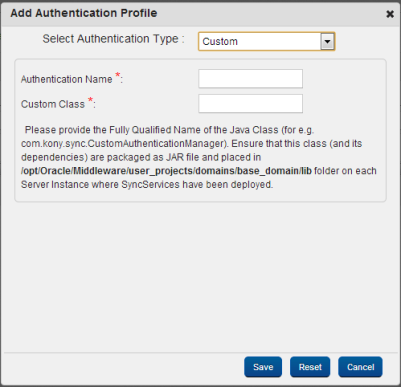This screenshot has width=401, height=387.
Task: Click the 'packaged as JAR file' help line
Action: 141,157
